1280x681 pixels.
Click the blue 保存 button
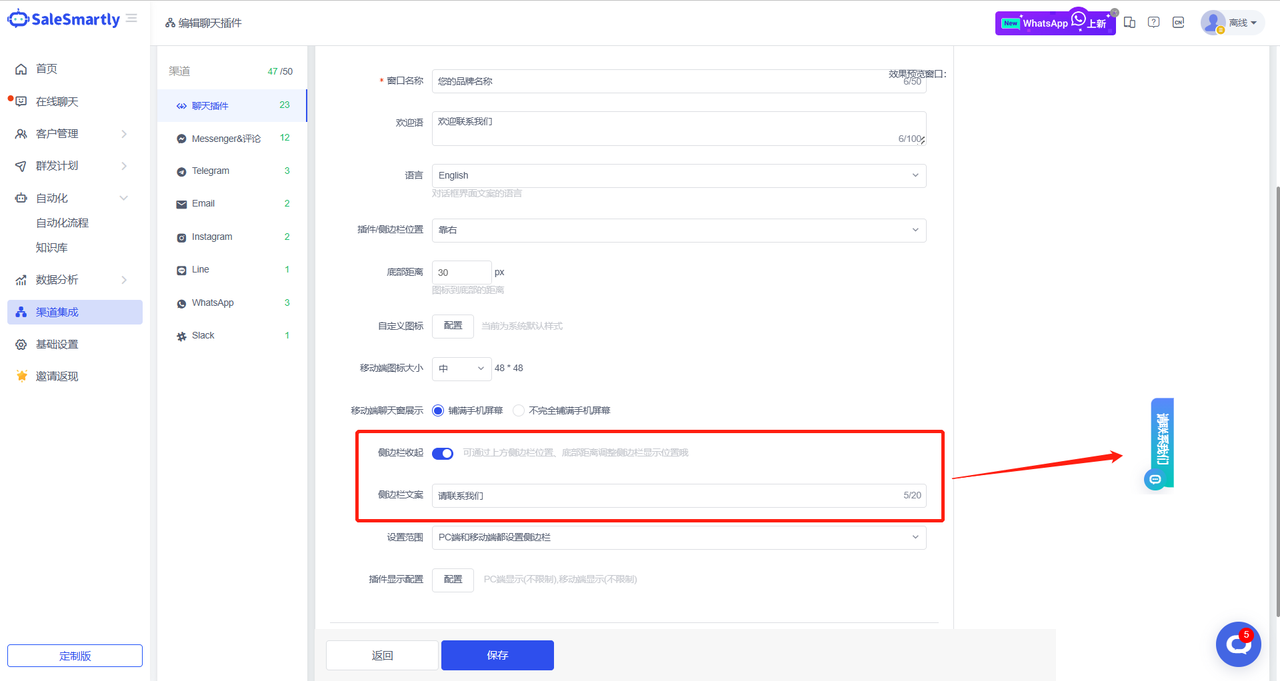(x=497, y=655)
